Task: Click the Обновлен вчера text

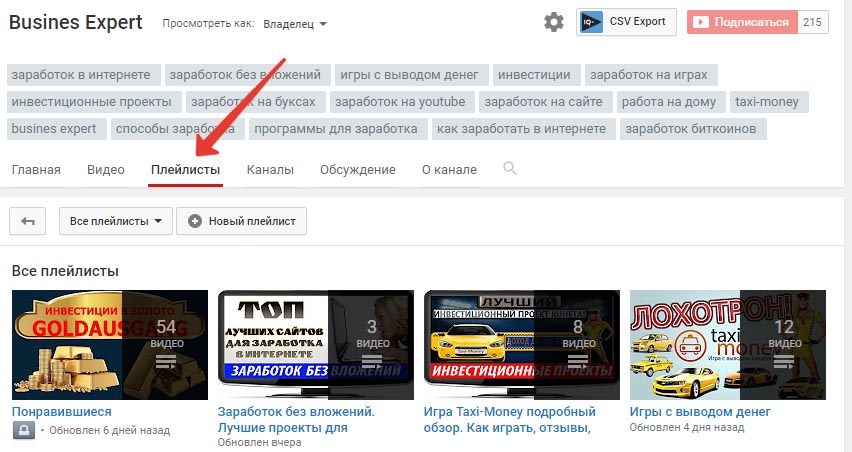Action: pyautogui.click(x=259, y=442)
